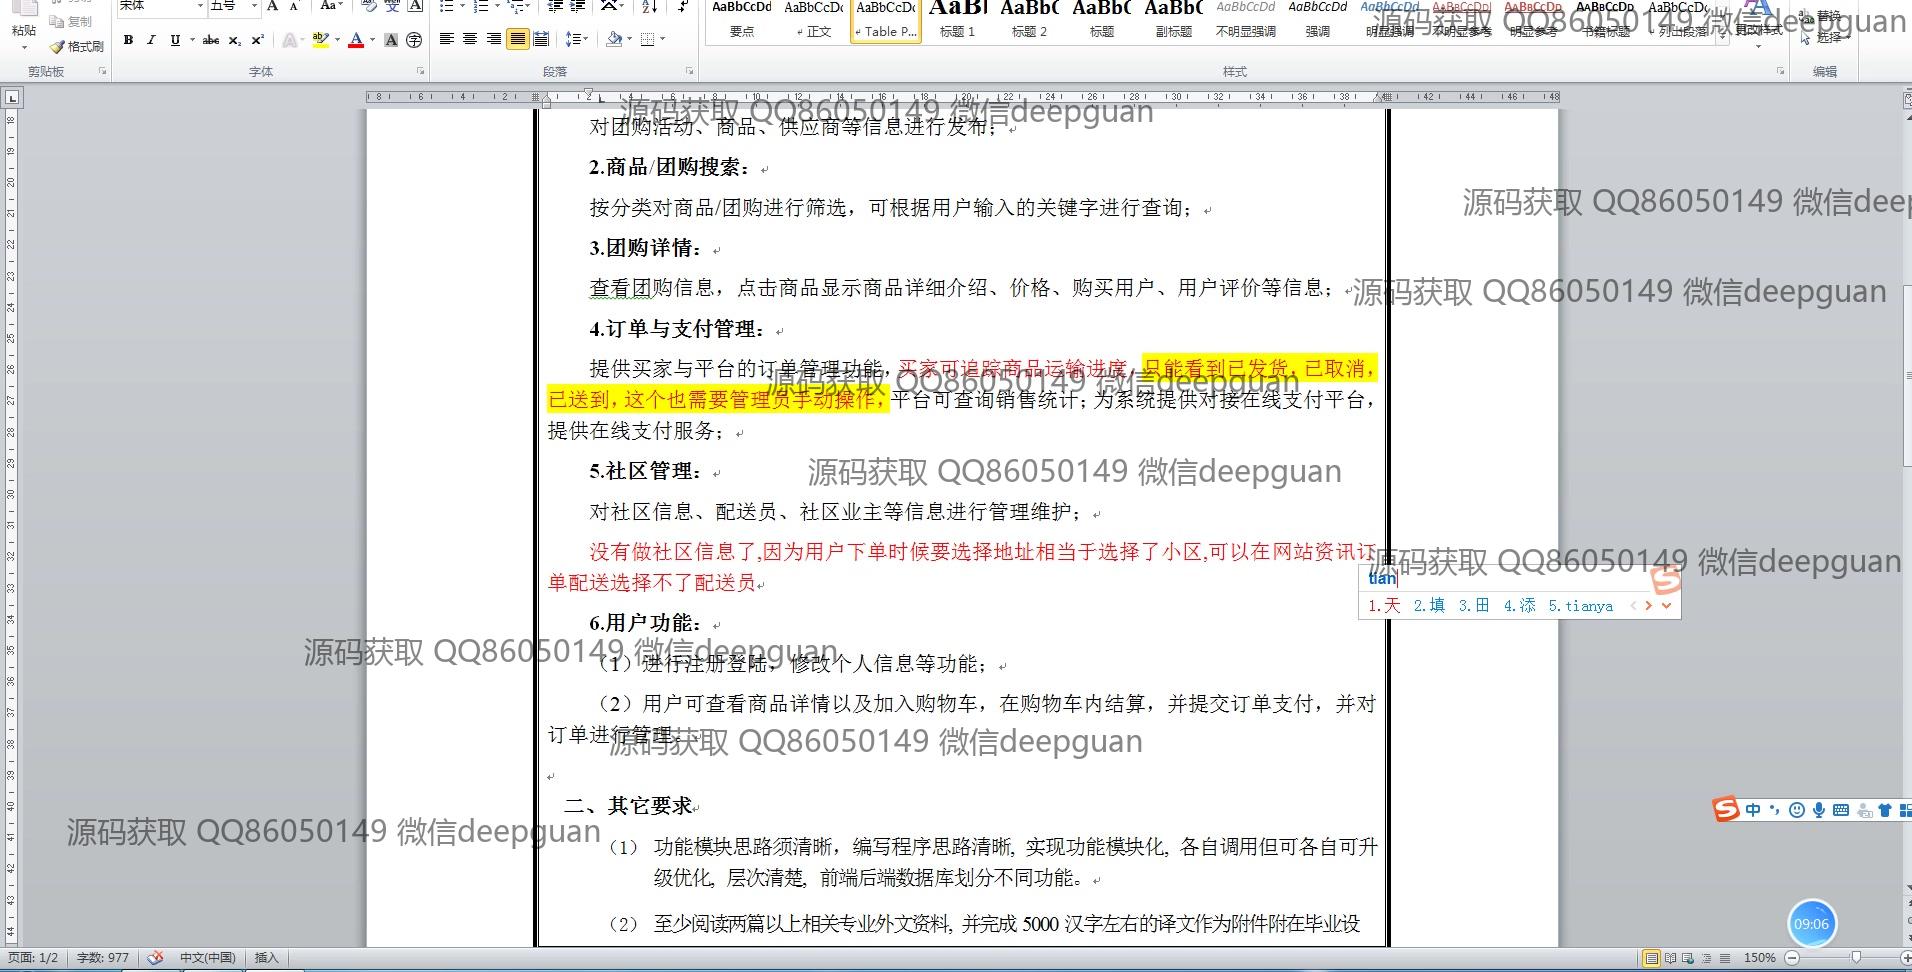Open font size combo box

coord(233,6)
